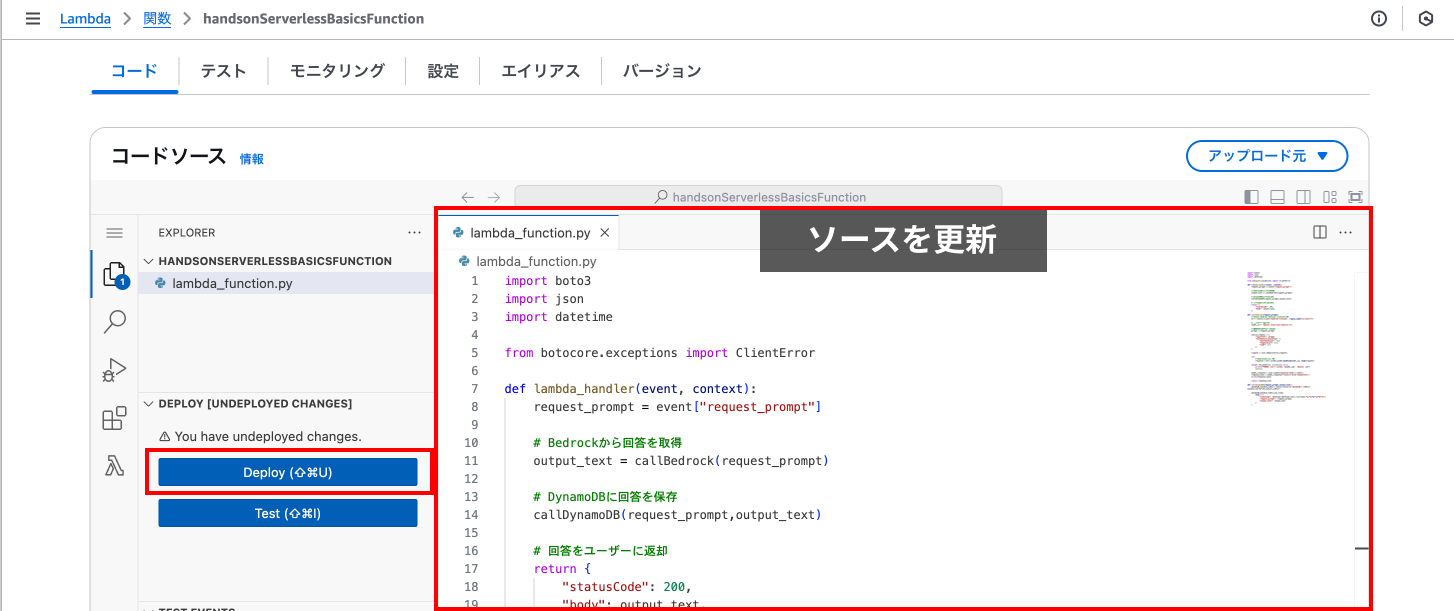The image size is (1454, 611).
Task: Select lambda_function.py in the Explorer tree
Action: (x=287, y=284)
